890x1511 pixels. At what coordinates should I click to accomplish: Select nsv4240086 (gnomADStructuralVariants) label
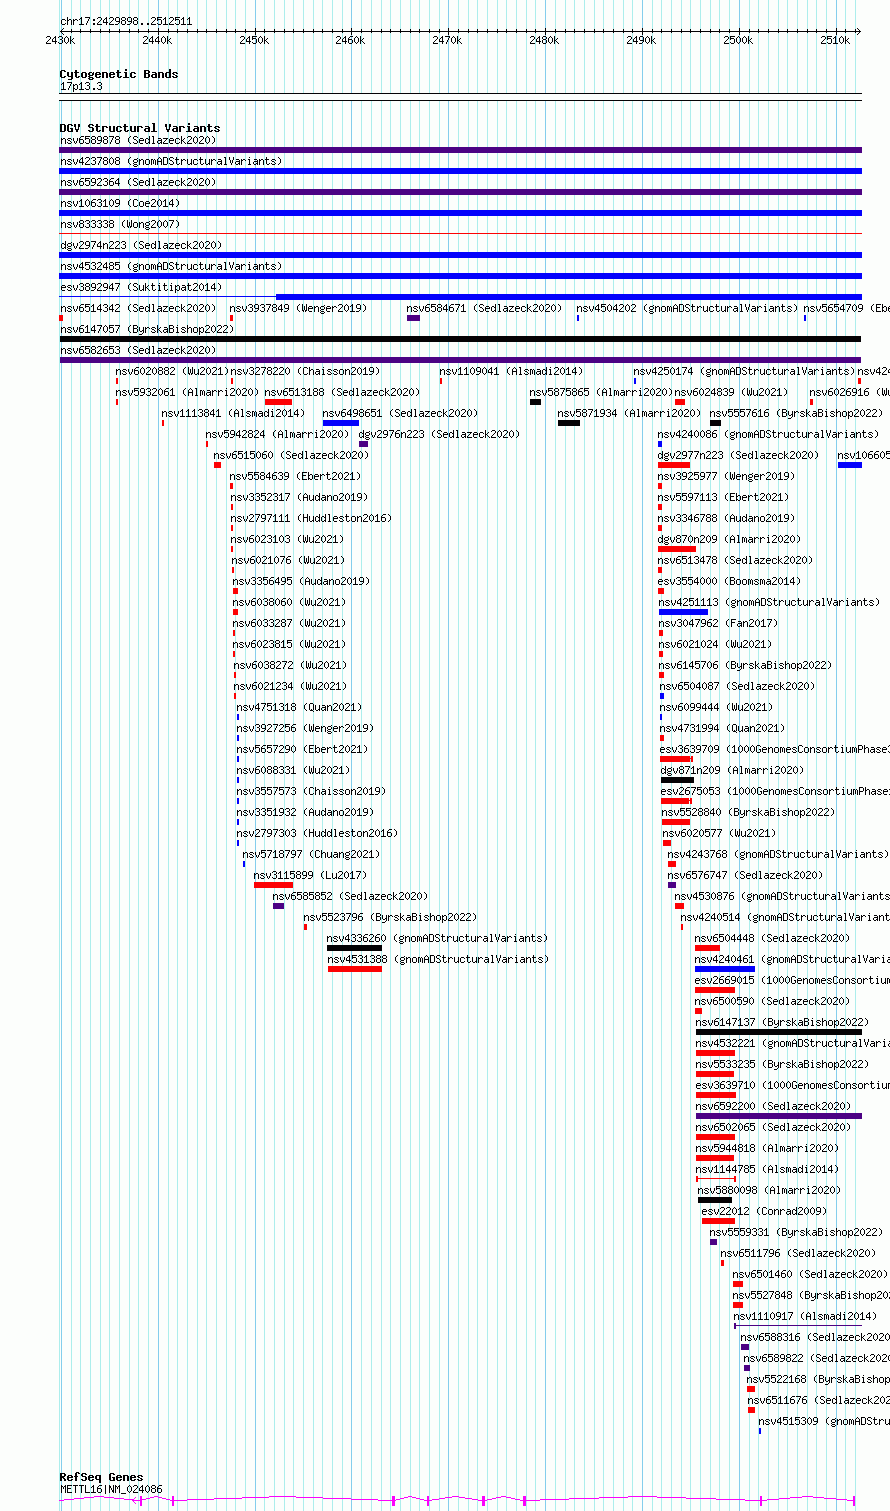769,435
